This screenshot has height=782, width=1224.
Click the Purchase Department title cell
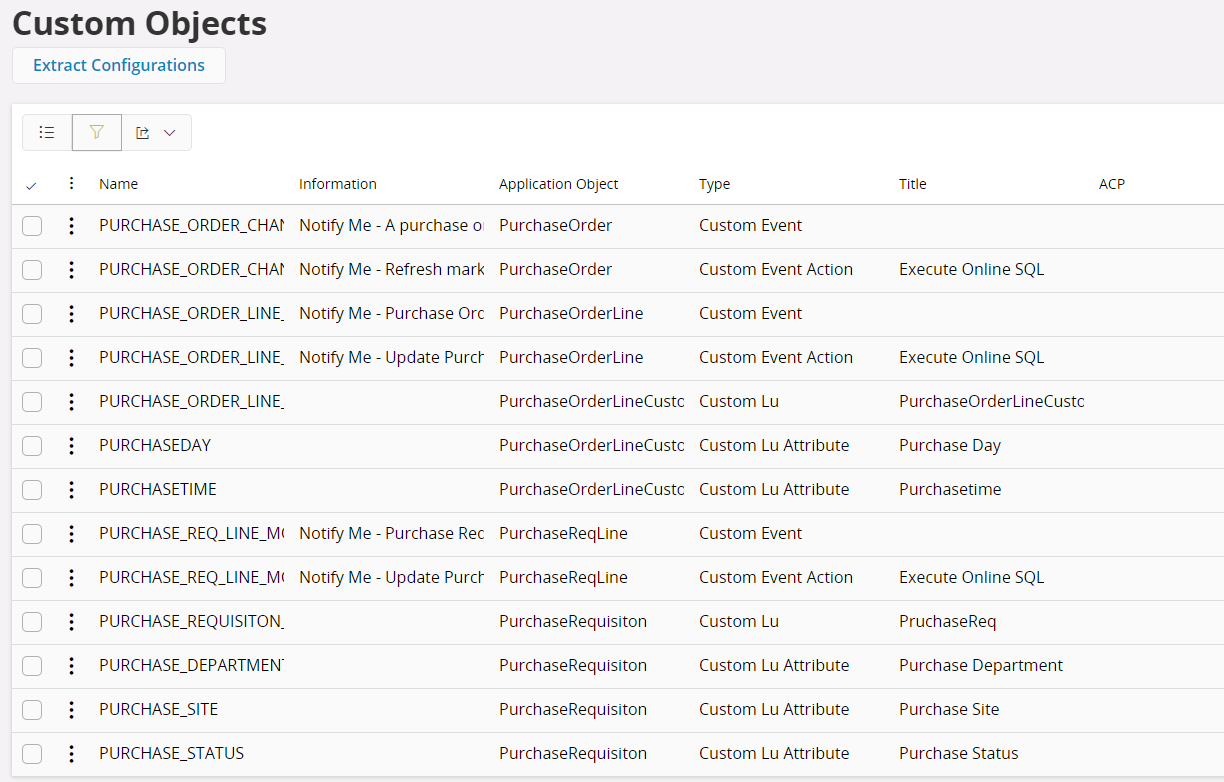point(980,666)
